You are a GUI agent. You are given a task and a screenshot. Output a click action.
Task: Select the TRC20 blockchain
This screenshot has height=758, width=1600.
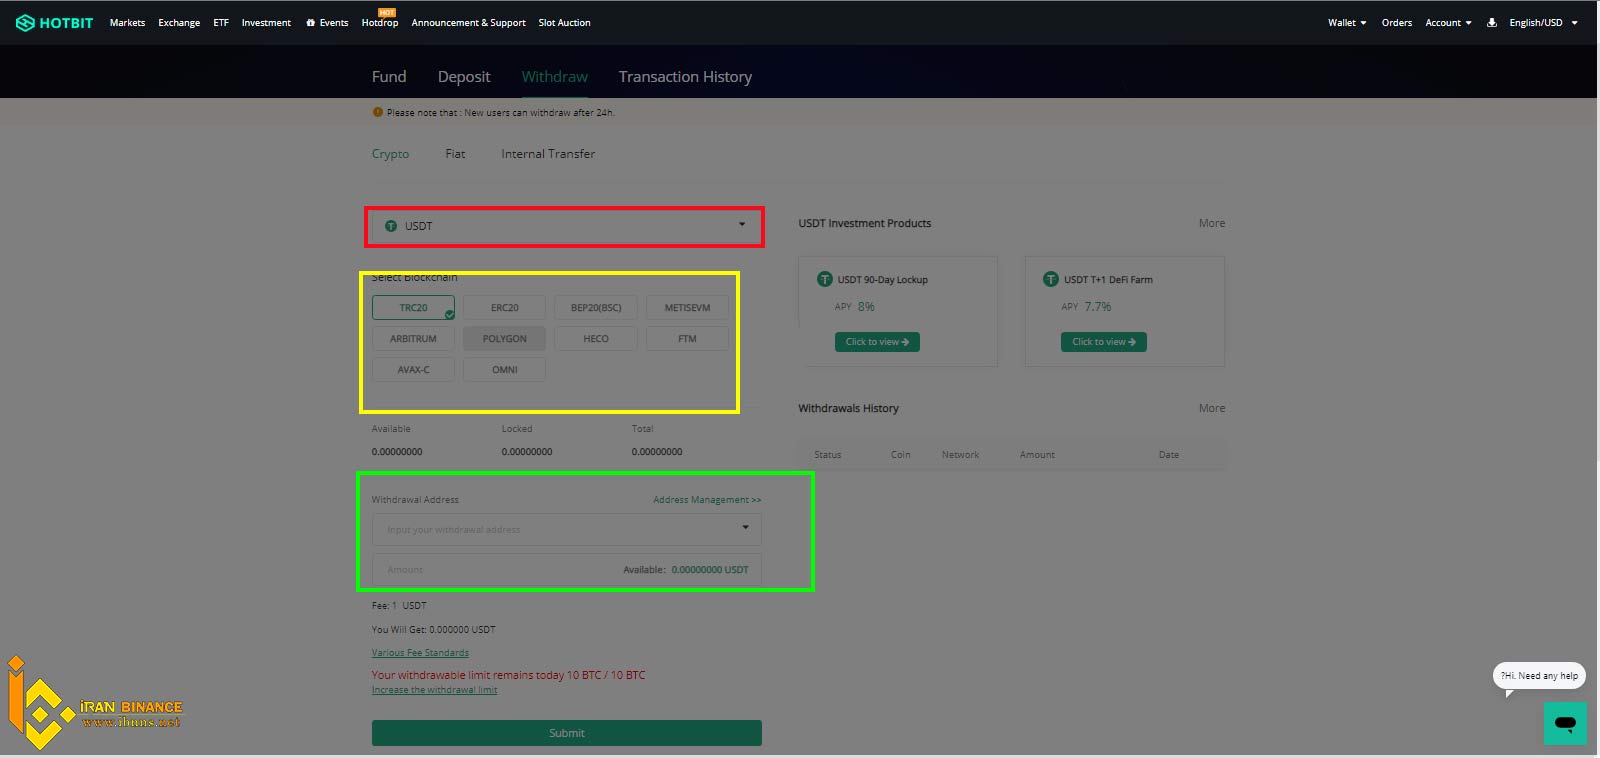click(413, 307)
